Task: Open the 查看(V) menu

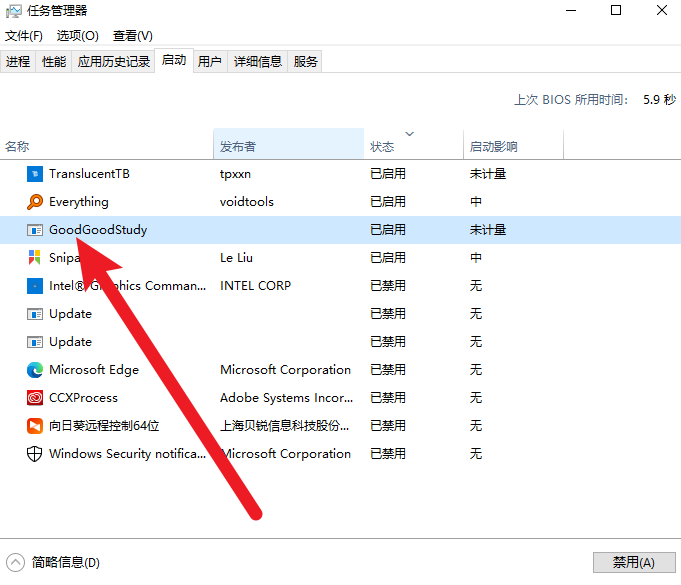Action: pos(133,36)
